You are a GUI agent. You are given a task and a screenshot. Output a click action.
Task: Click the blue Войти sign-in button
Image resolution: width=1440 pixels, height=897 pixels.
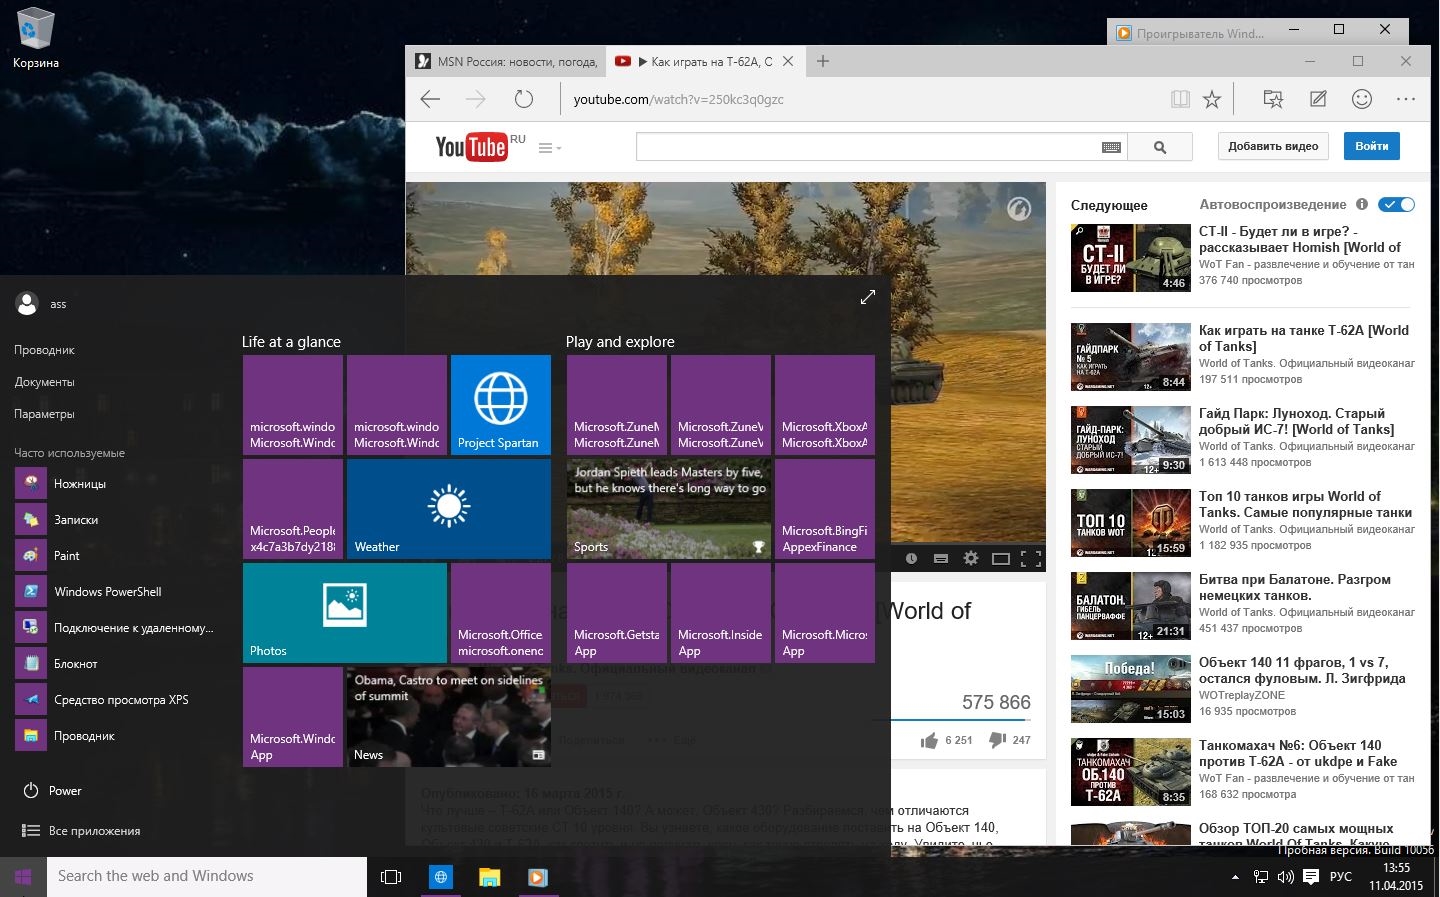pyautogui.click(x=1371, y=146)
